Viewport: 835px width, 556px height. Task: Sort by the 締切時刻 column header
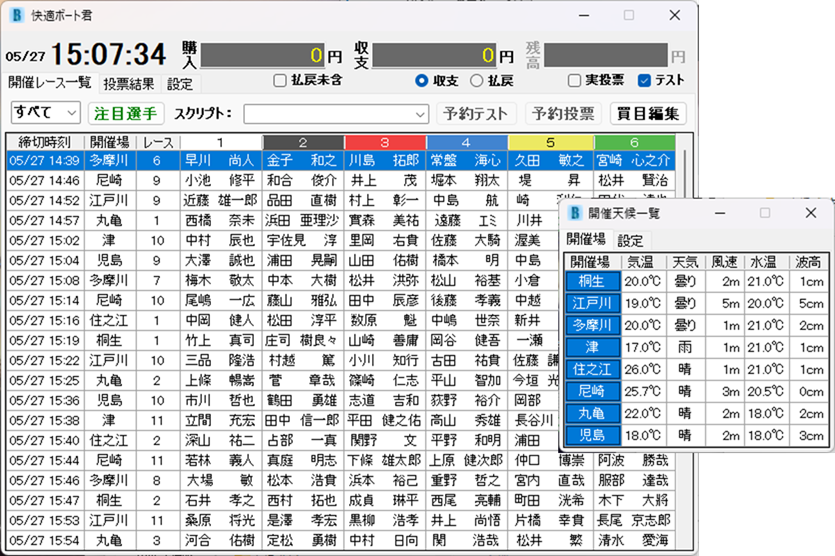coord(45,142)
